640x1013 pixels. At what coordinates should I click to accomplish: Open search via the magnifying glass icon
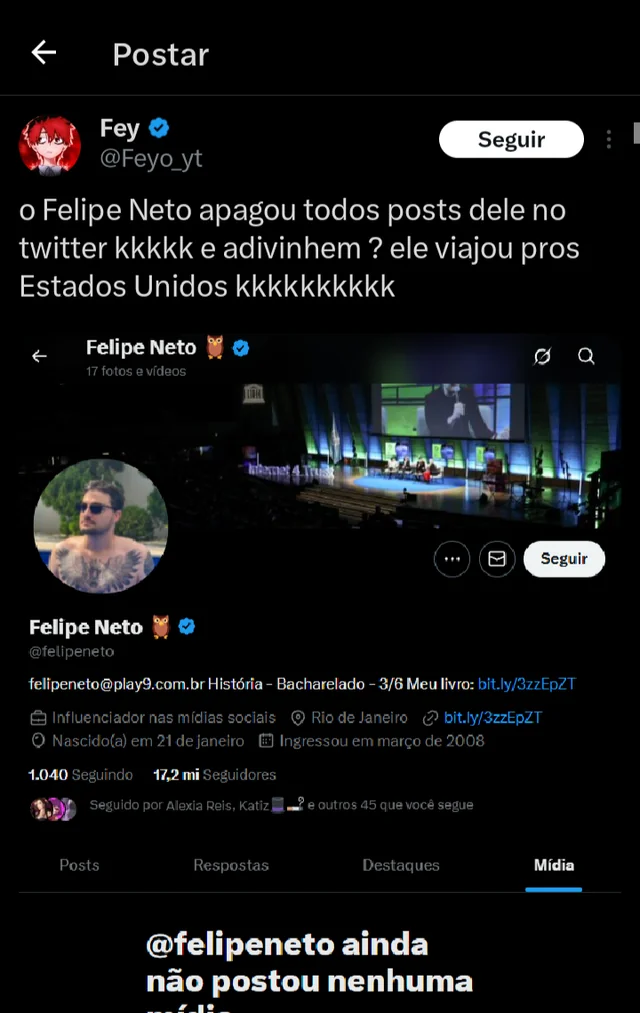(586, 356)
